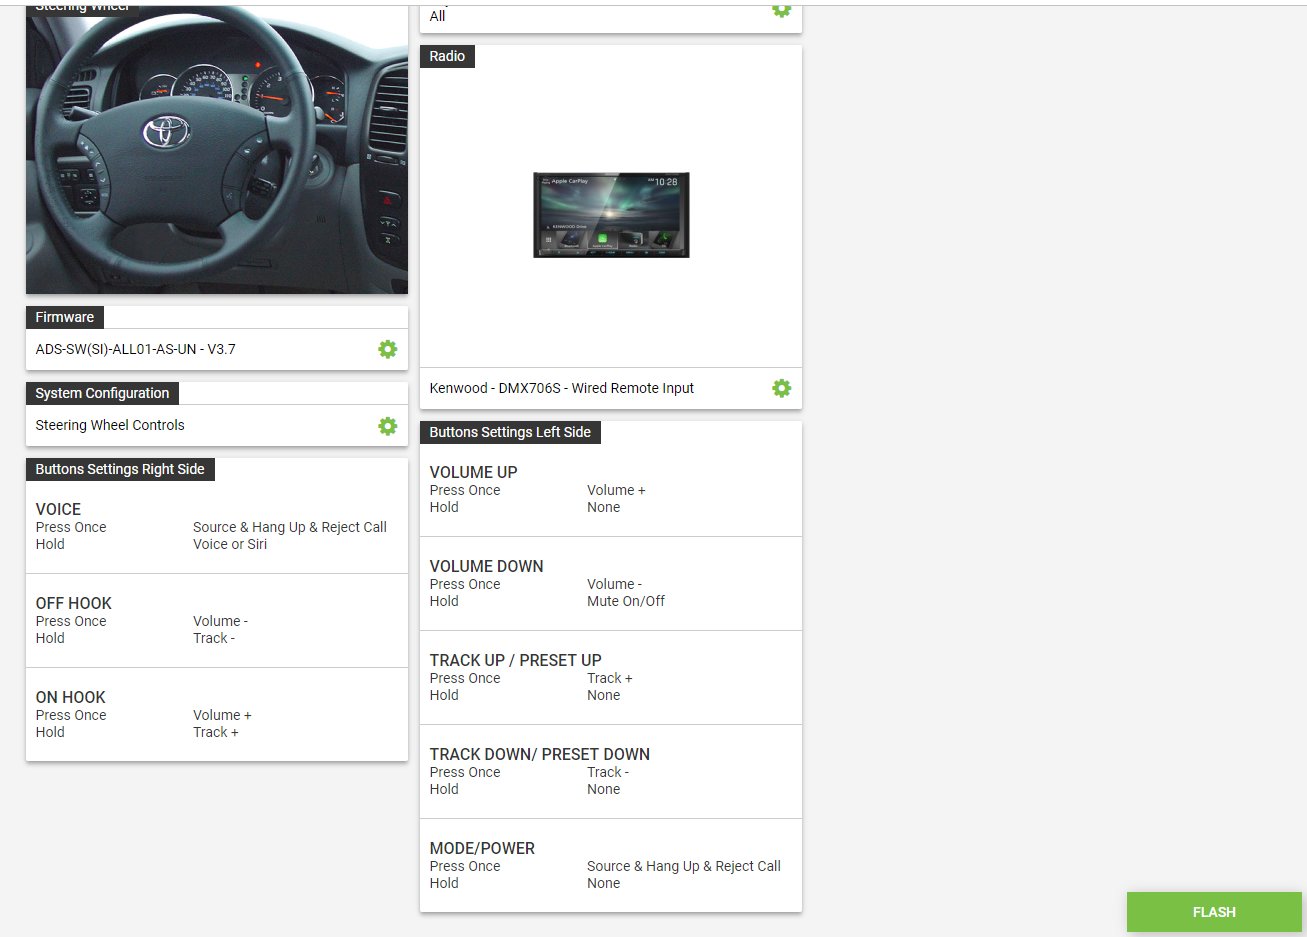Select the Kenwood radio thumbnail
The image size is (1307, 937).
click(611, 215)
